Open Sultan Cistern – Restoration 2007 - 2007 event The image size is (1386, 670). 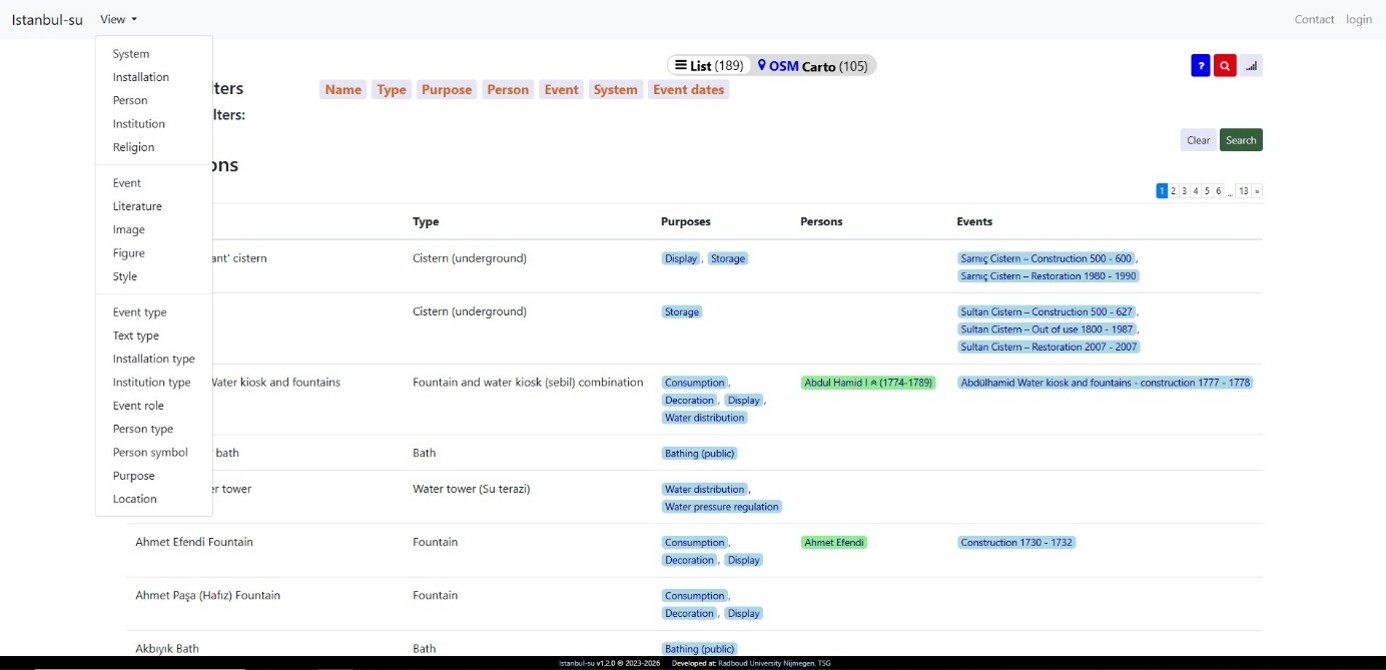point(1048,347)
